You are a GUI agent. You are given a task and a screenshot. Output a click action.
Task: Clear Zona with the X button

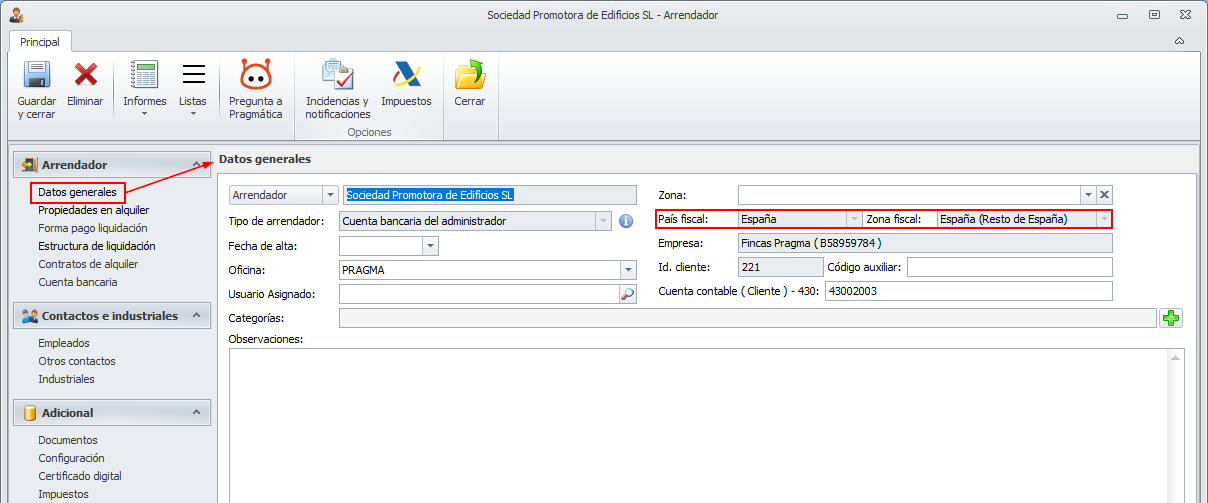point(1104,195)
